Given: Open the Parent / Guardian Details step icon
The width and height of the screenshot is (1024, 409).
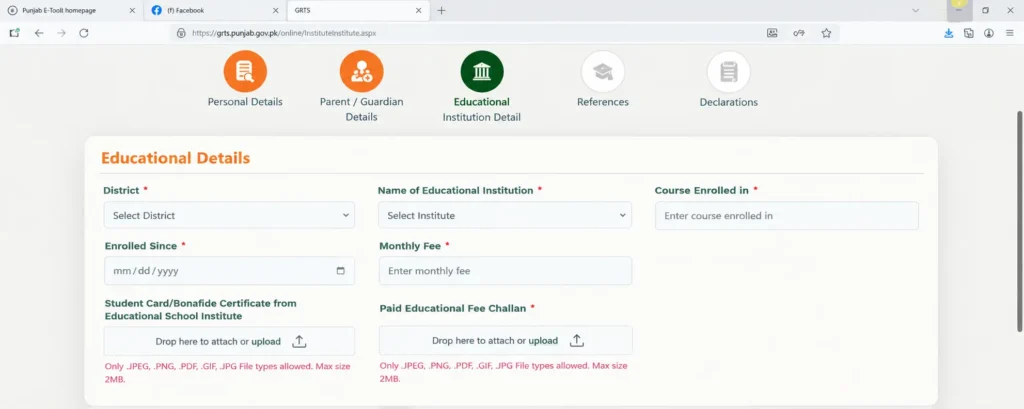Looking at the screenshot, I should [x=361, y=72].
